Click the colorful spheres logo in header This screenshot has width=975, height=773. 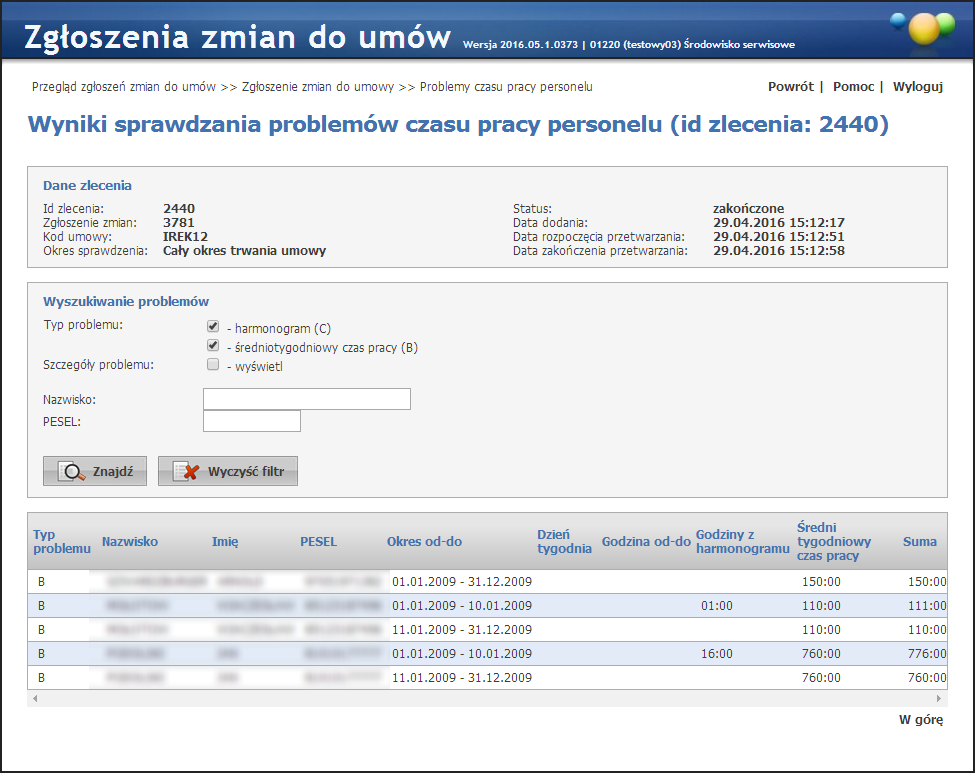924,27
